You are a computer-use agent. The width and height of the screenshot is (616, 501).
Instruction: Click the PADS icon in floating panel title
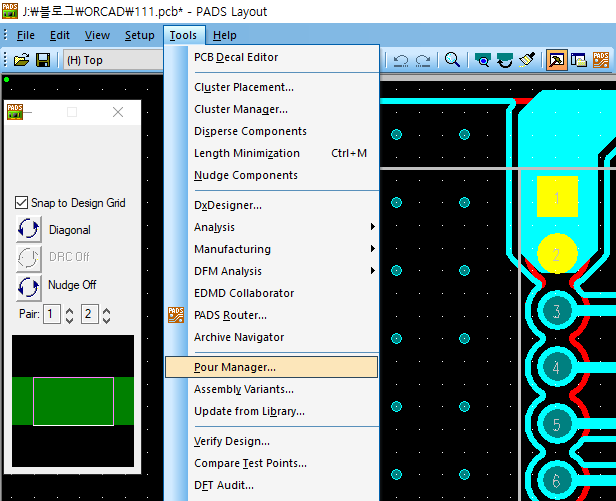15,112
